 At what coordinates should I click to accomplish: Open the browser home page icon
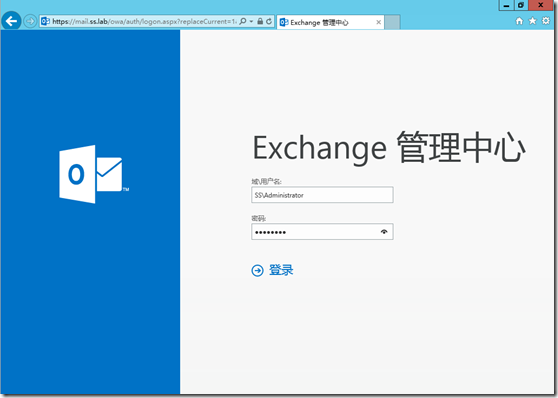pos(519,21)
